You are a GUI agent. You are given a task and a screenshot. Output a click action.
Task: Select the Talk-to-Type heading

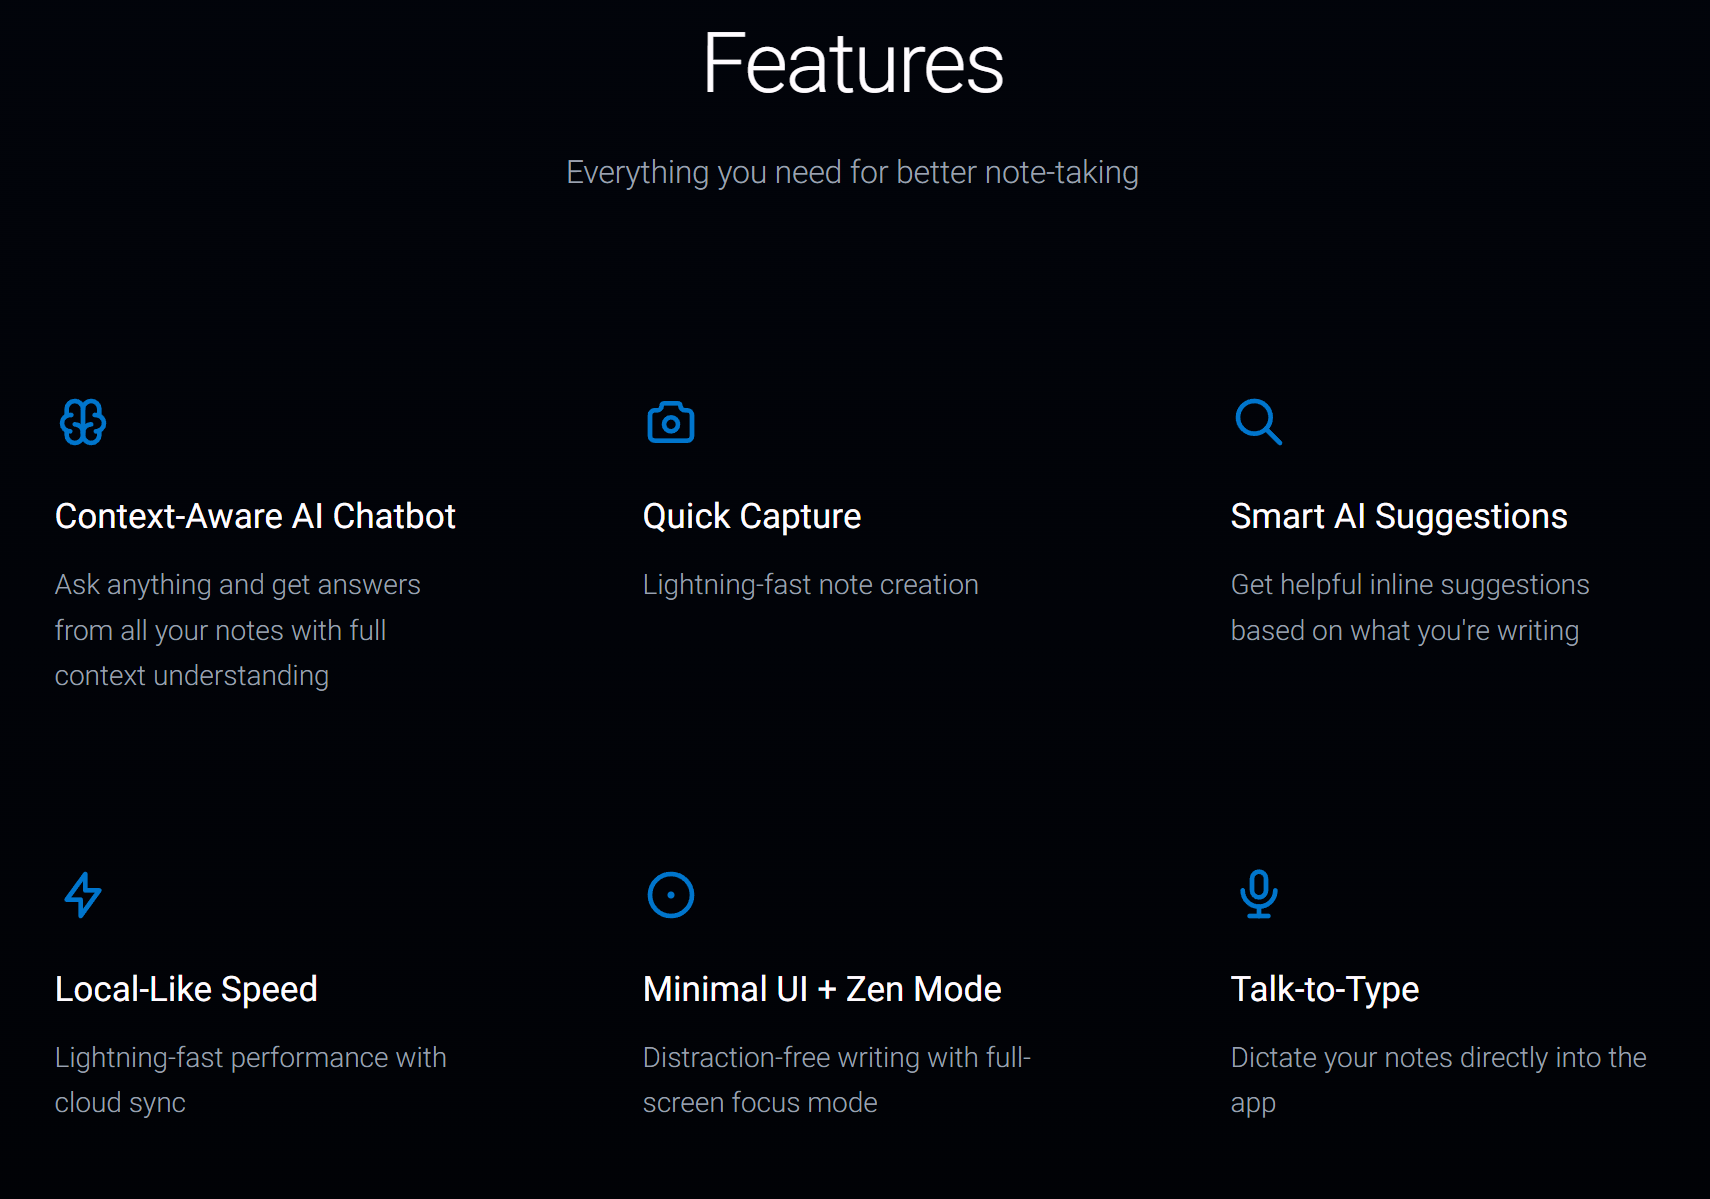[1325, 990]
